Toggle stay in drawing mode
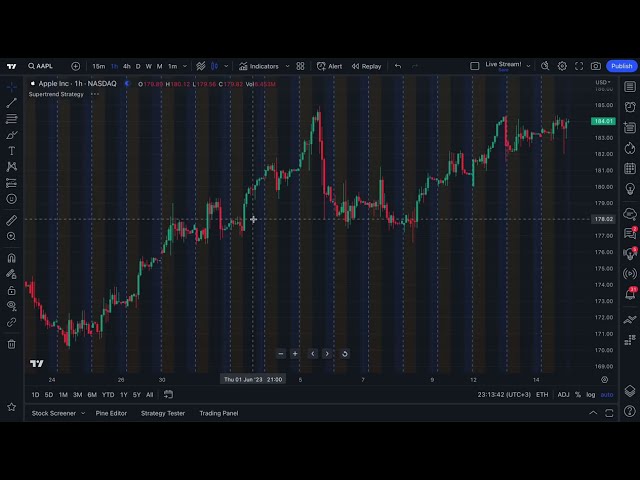Screen dimensions: 640x480 (x=11, y=274)
